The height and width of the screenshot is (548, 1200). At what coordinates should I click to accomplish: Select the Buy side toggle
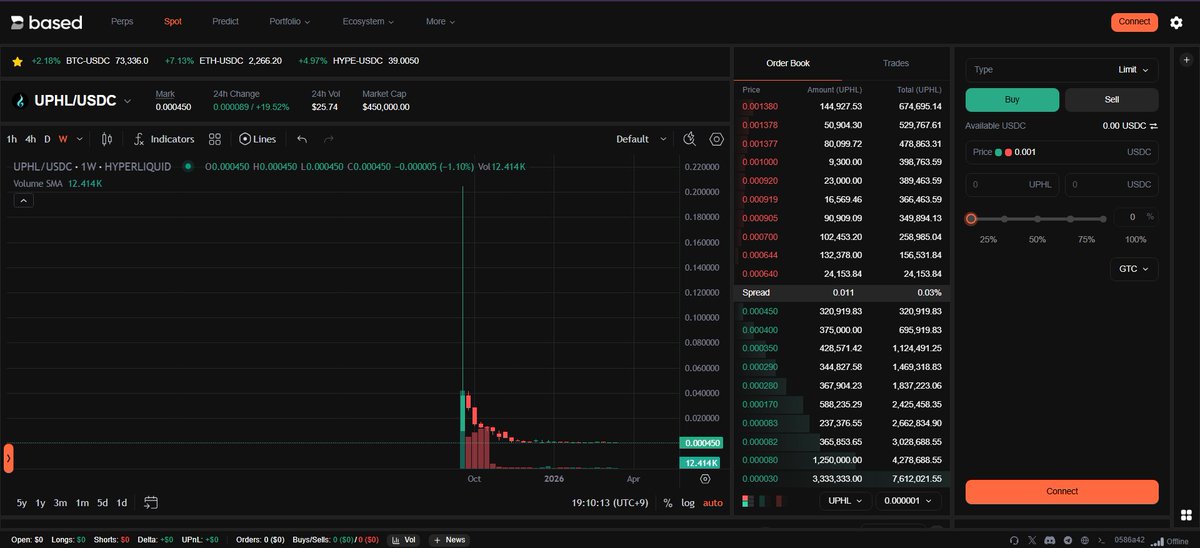[x=1012, y=99]
